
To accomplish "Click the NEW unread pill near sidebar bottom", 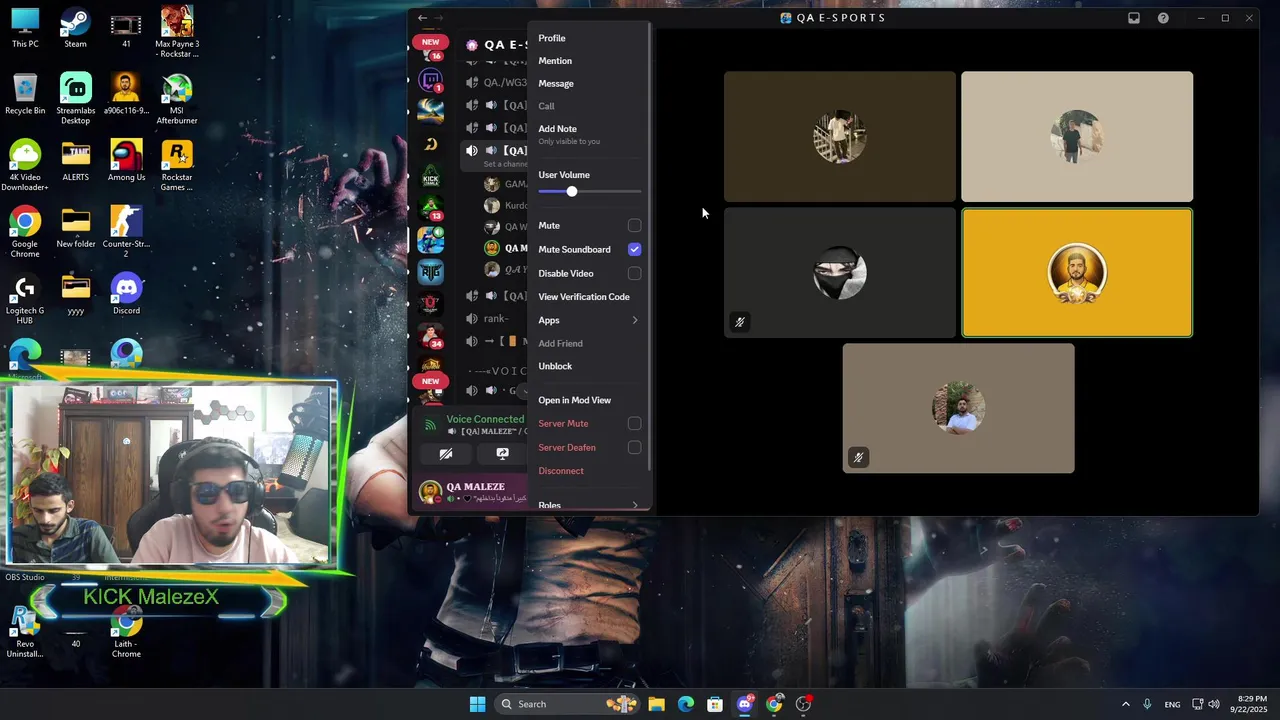I will [x=430, y=381].
